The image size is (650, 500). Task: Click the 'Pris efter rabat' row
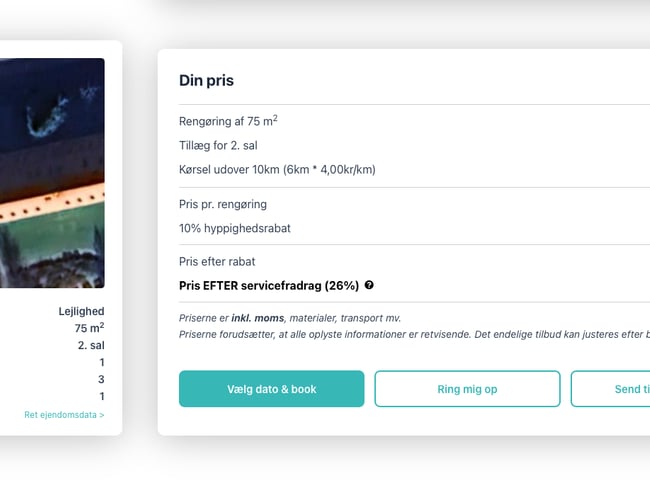coord(217,262)
